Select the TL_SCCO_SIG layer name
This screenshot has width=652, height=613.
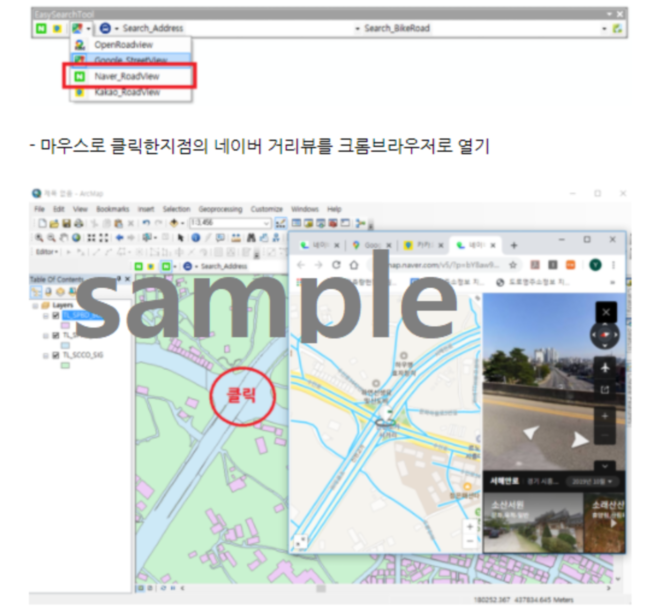tap(83, 355)
